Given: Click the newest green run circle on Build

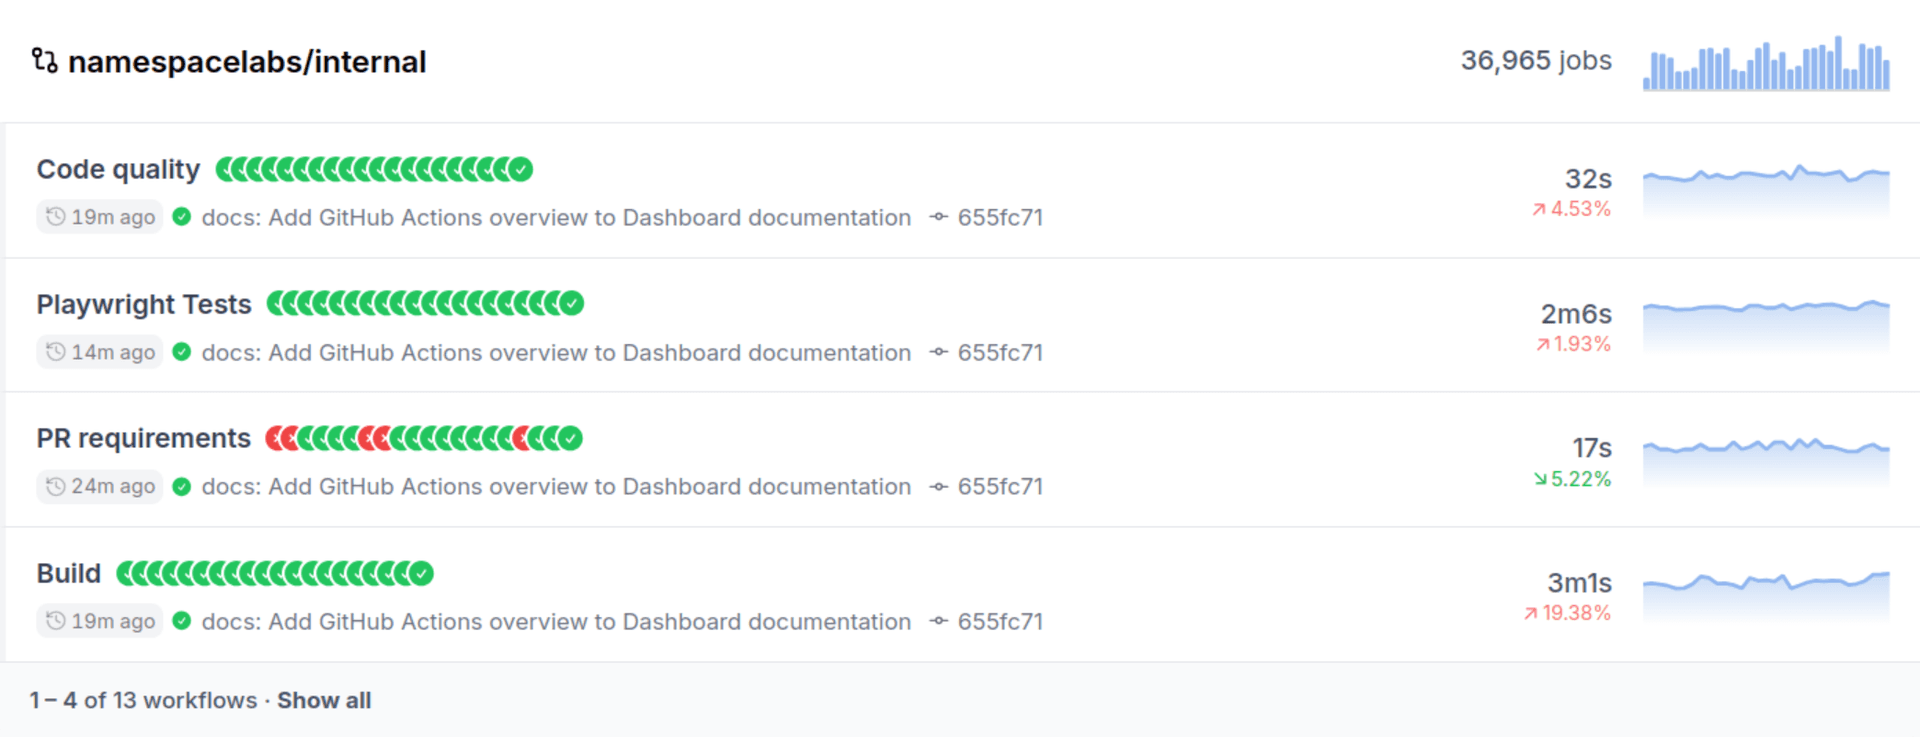Looking at the screenshot, I should 419,573.
